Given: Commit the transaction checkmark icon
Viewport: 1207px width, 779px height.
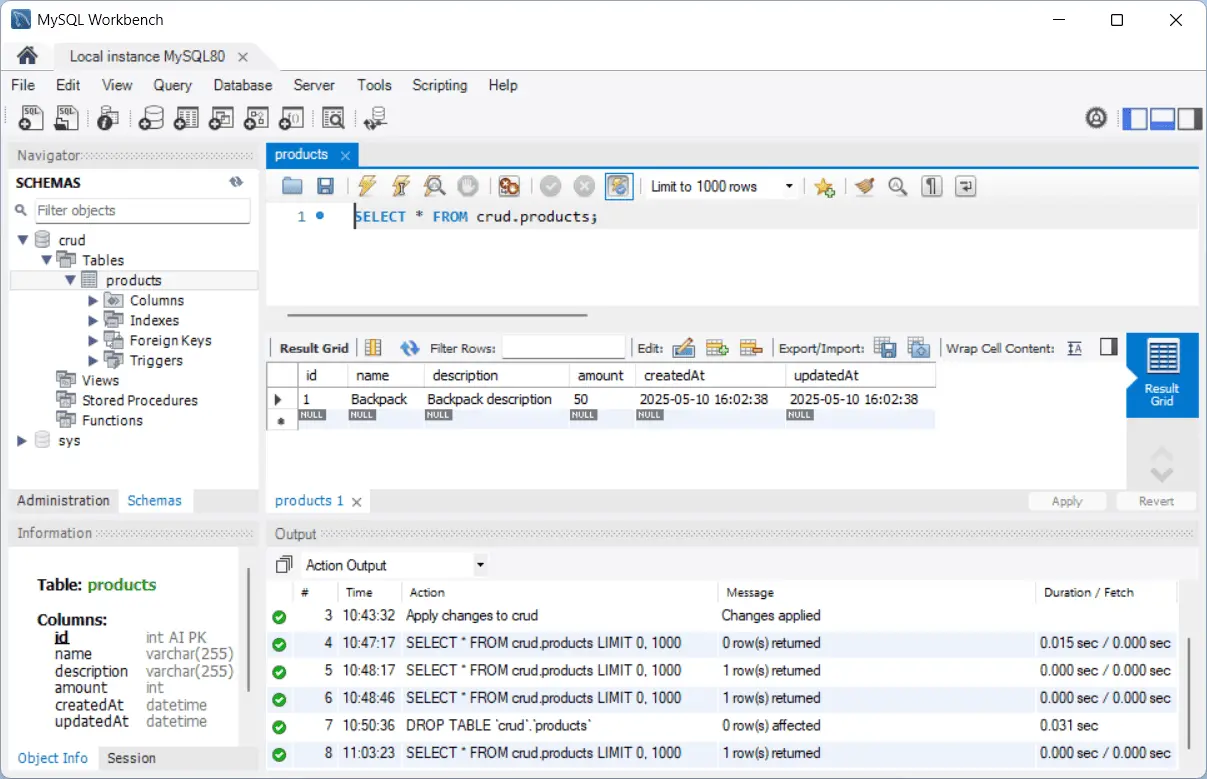Looking at the screenshot, I should (x=550, y=186).
